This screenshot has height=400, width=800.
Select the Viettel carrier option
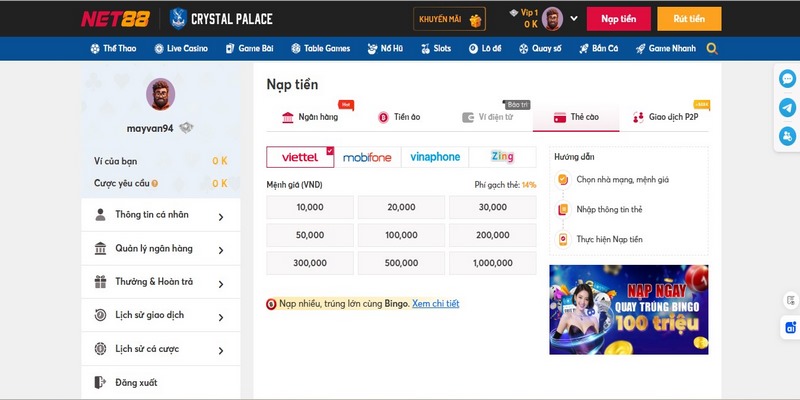(300, 157)
